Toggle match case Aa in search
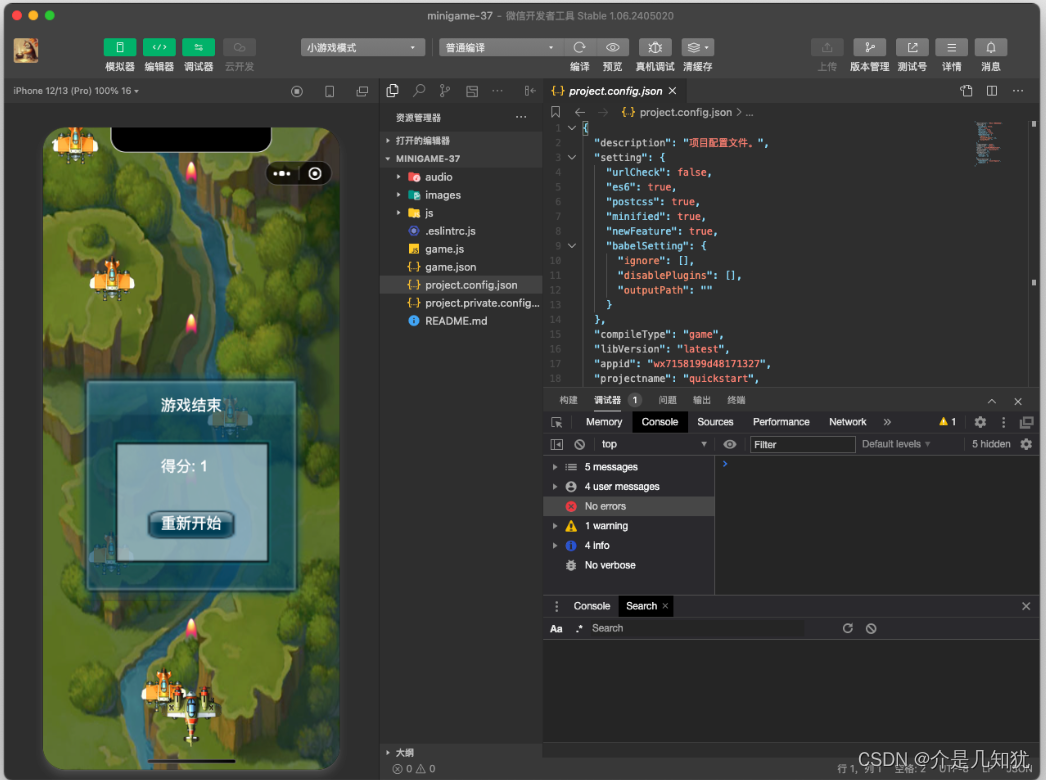Image resolution: width=1046 pixels, height=780 pixels. point(556,629)
